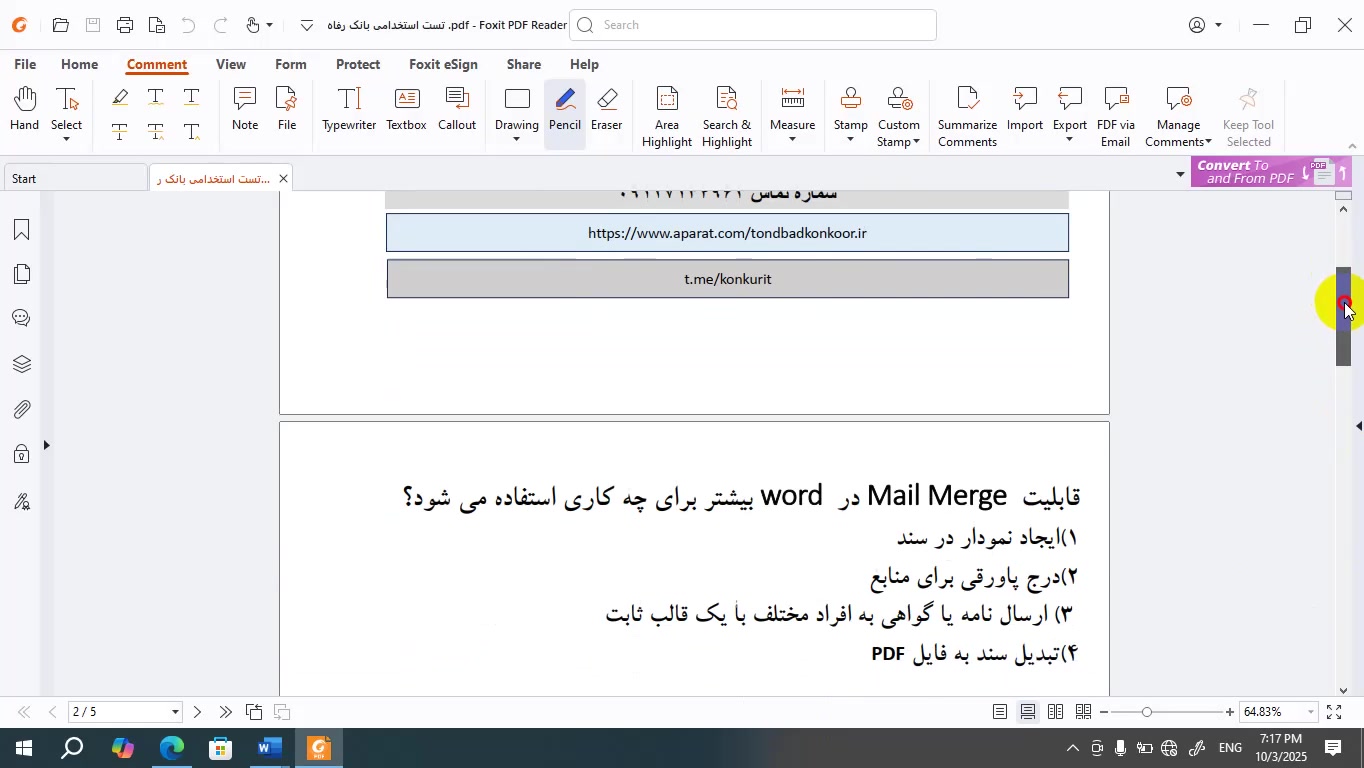Open the Security settings panel in sidebar
The width and height of the screenshot is (1364, 768).
21,455
